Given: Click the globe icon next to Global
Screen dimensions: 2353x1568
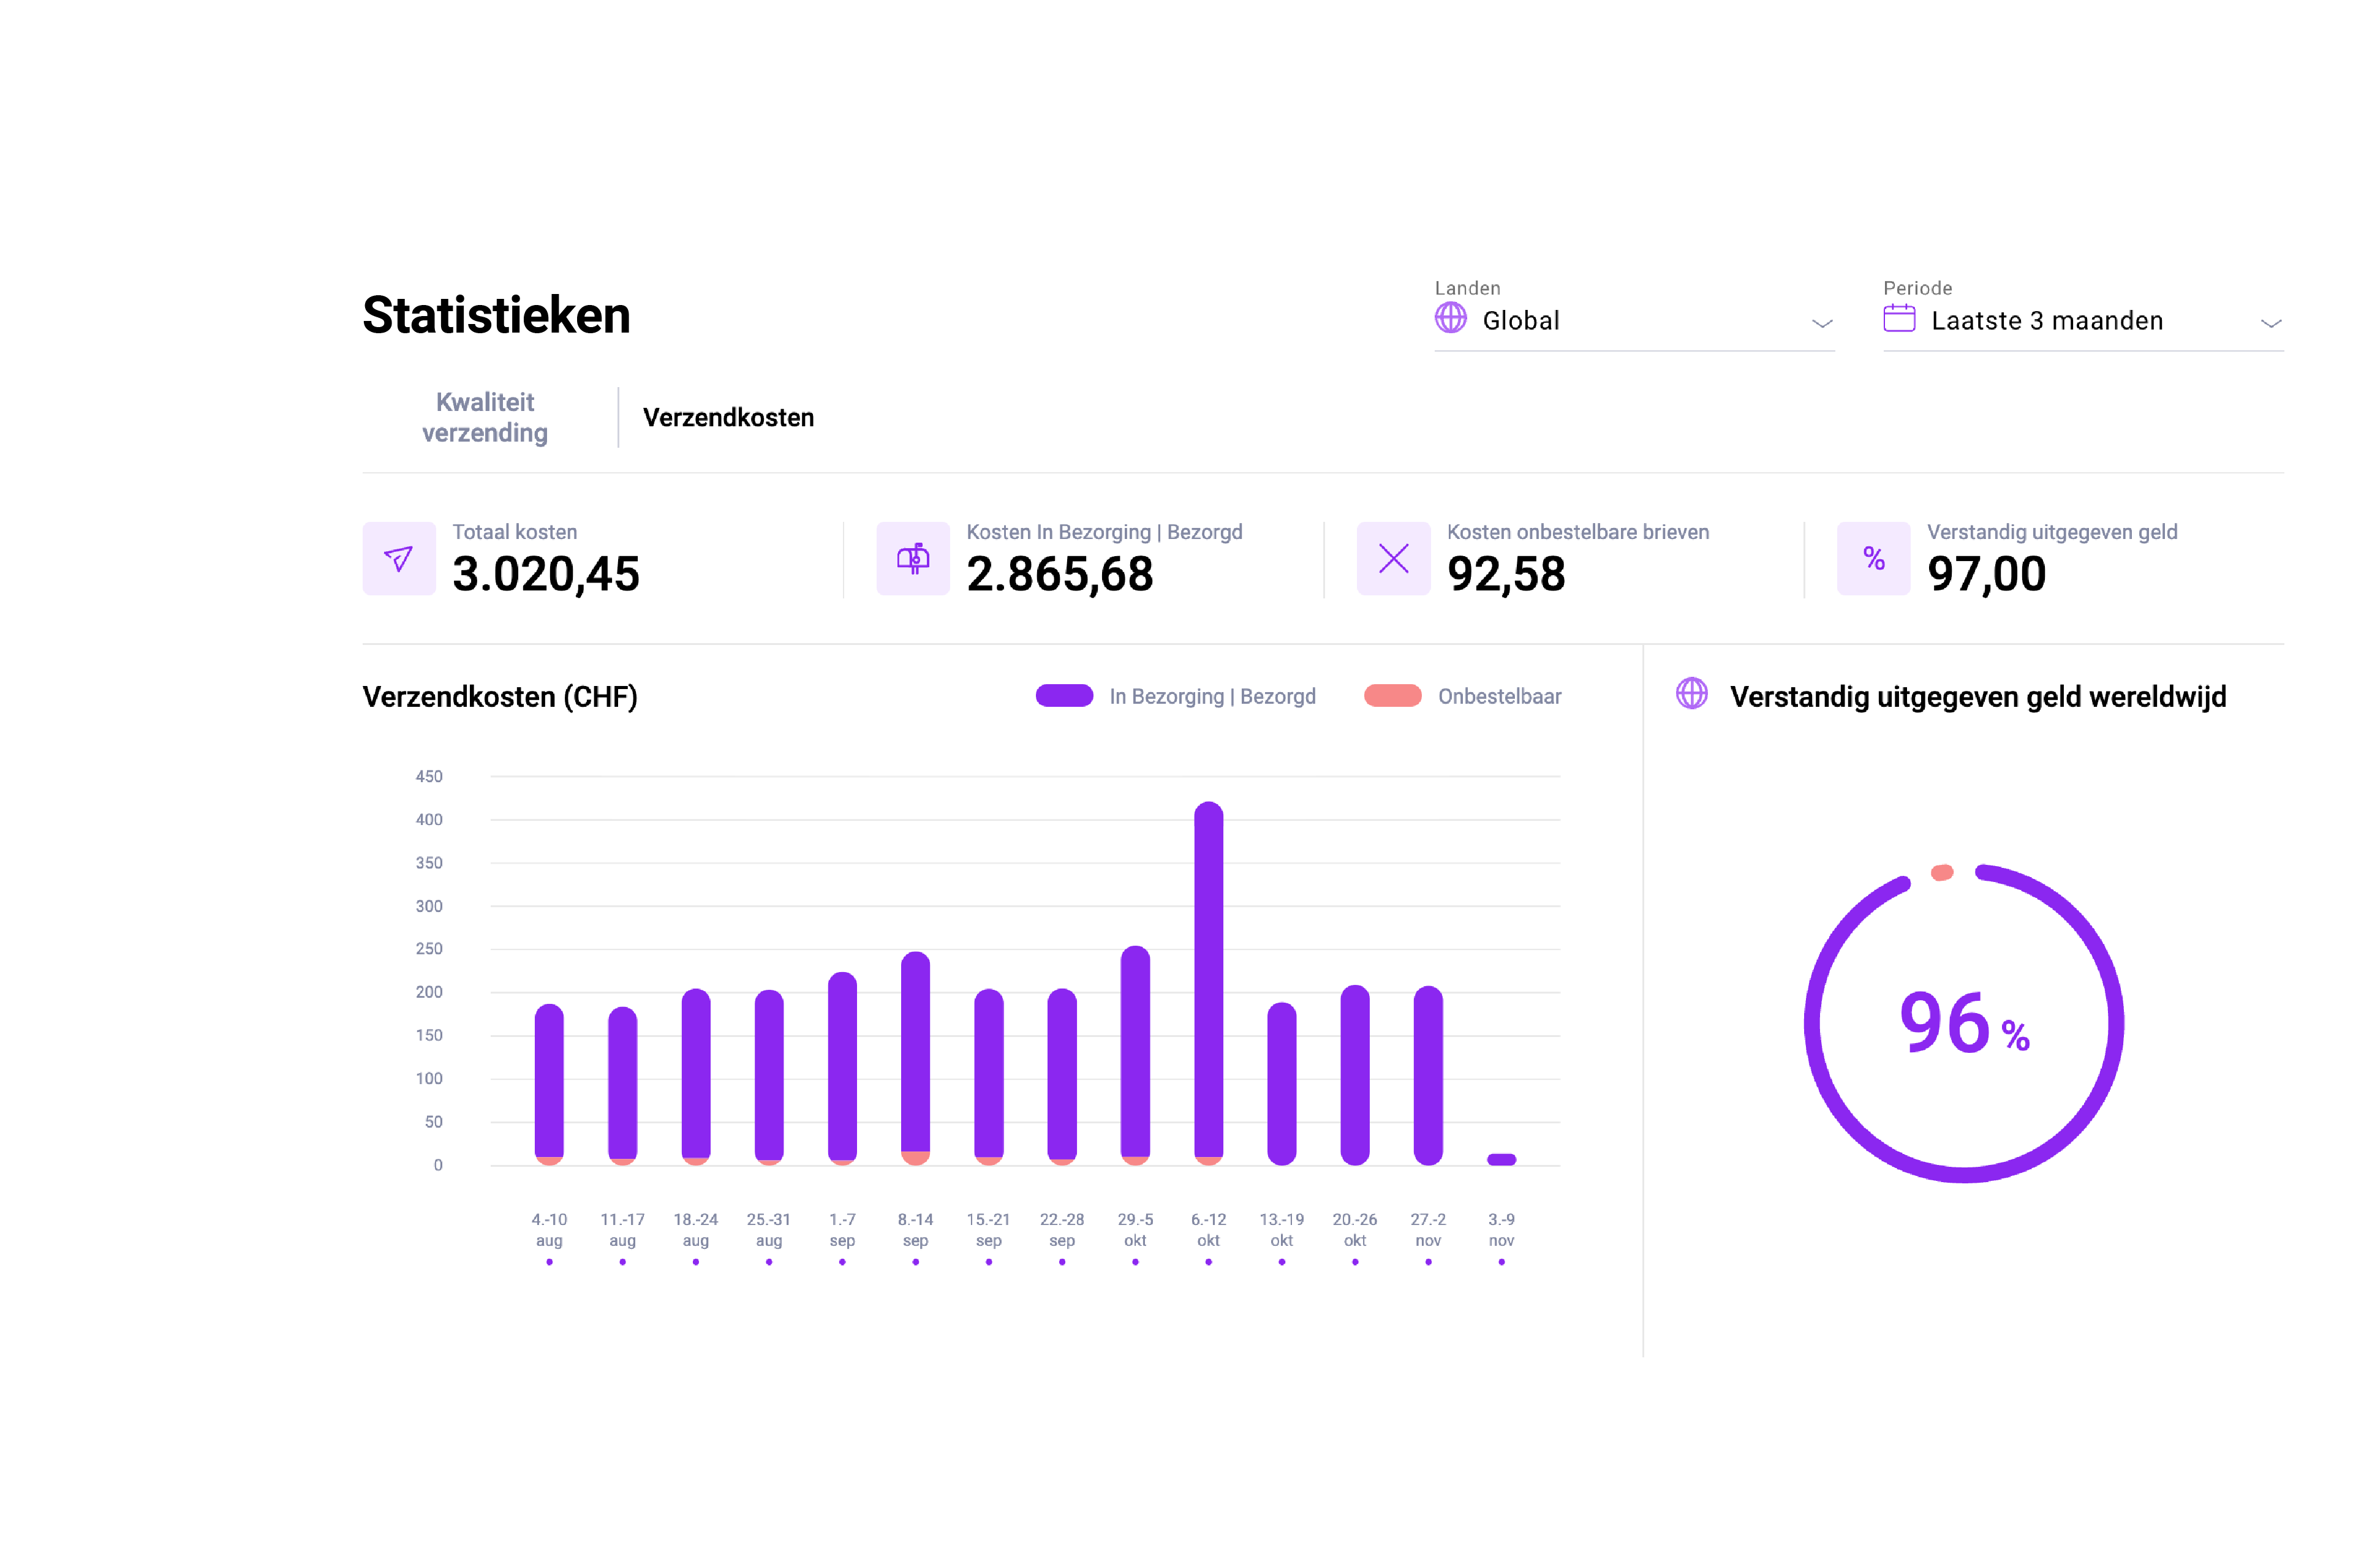Looking at the screenshot, I should pyautogui.click(x=1449, y=320).
